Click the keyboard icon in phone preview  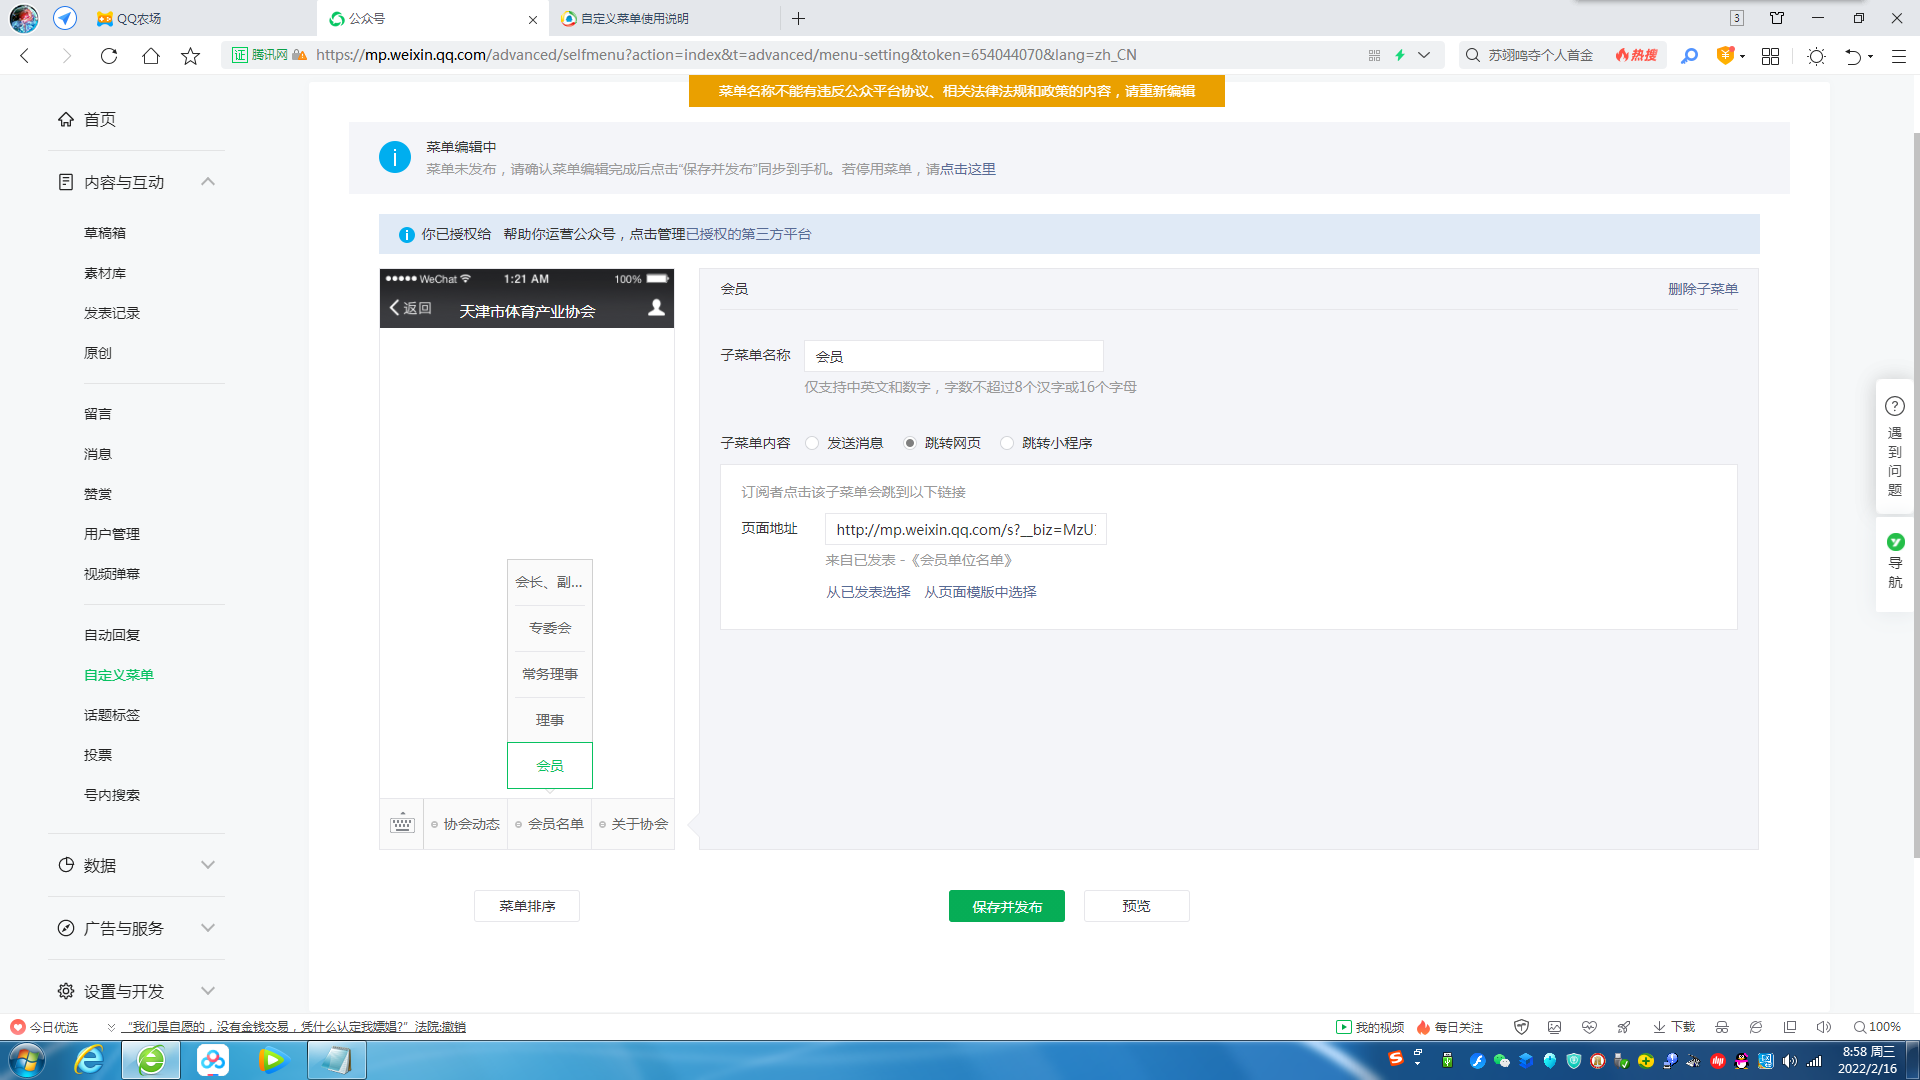(402, 824)
